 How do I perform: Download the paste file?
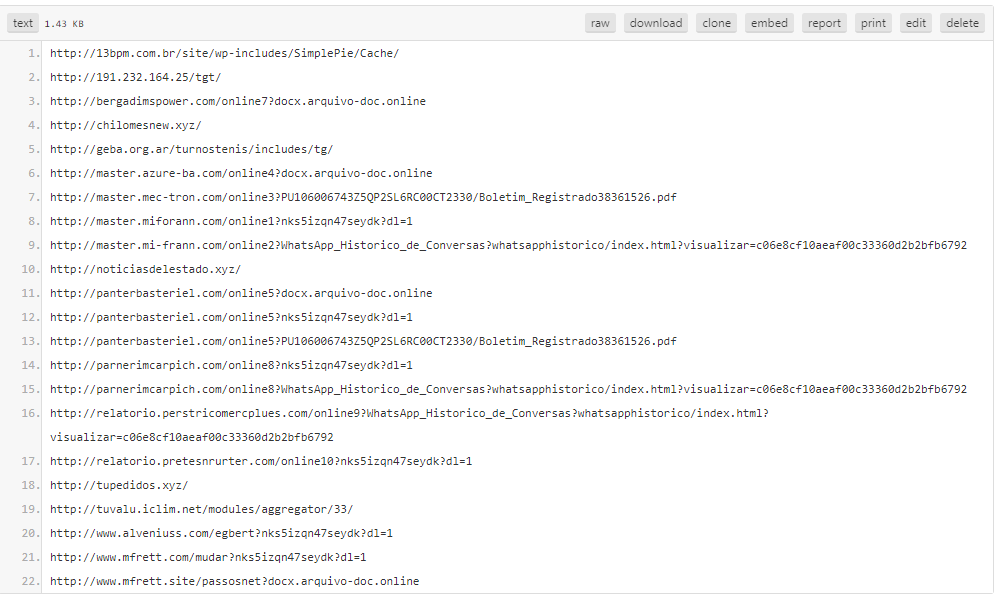coord(656,23)
